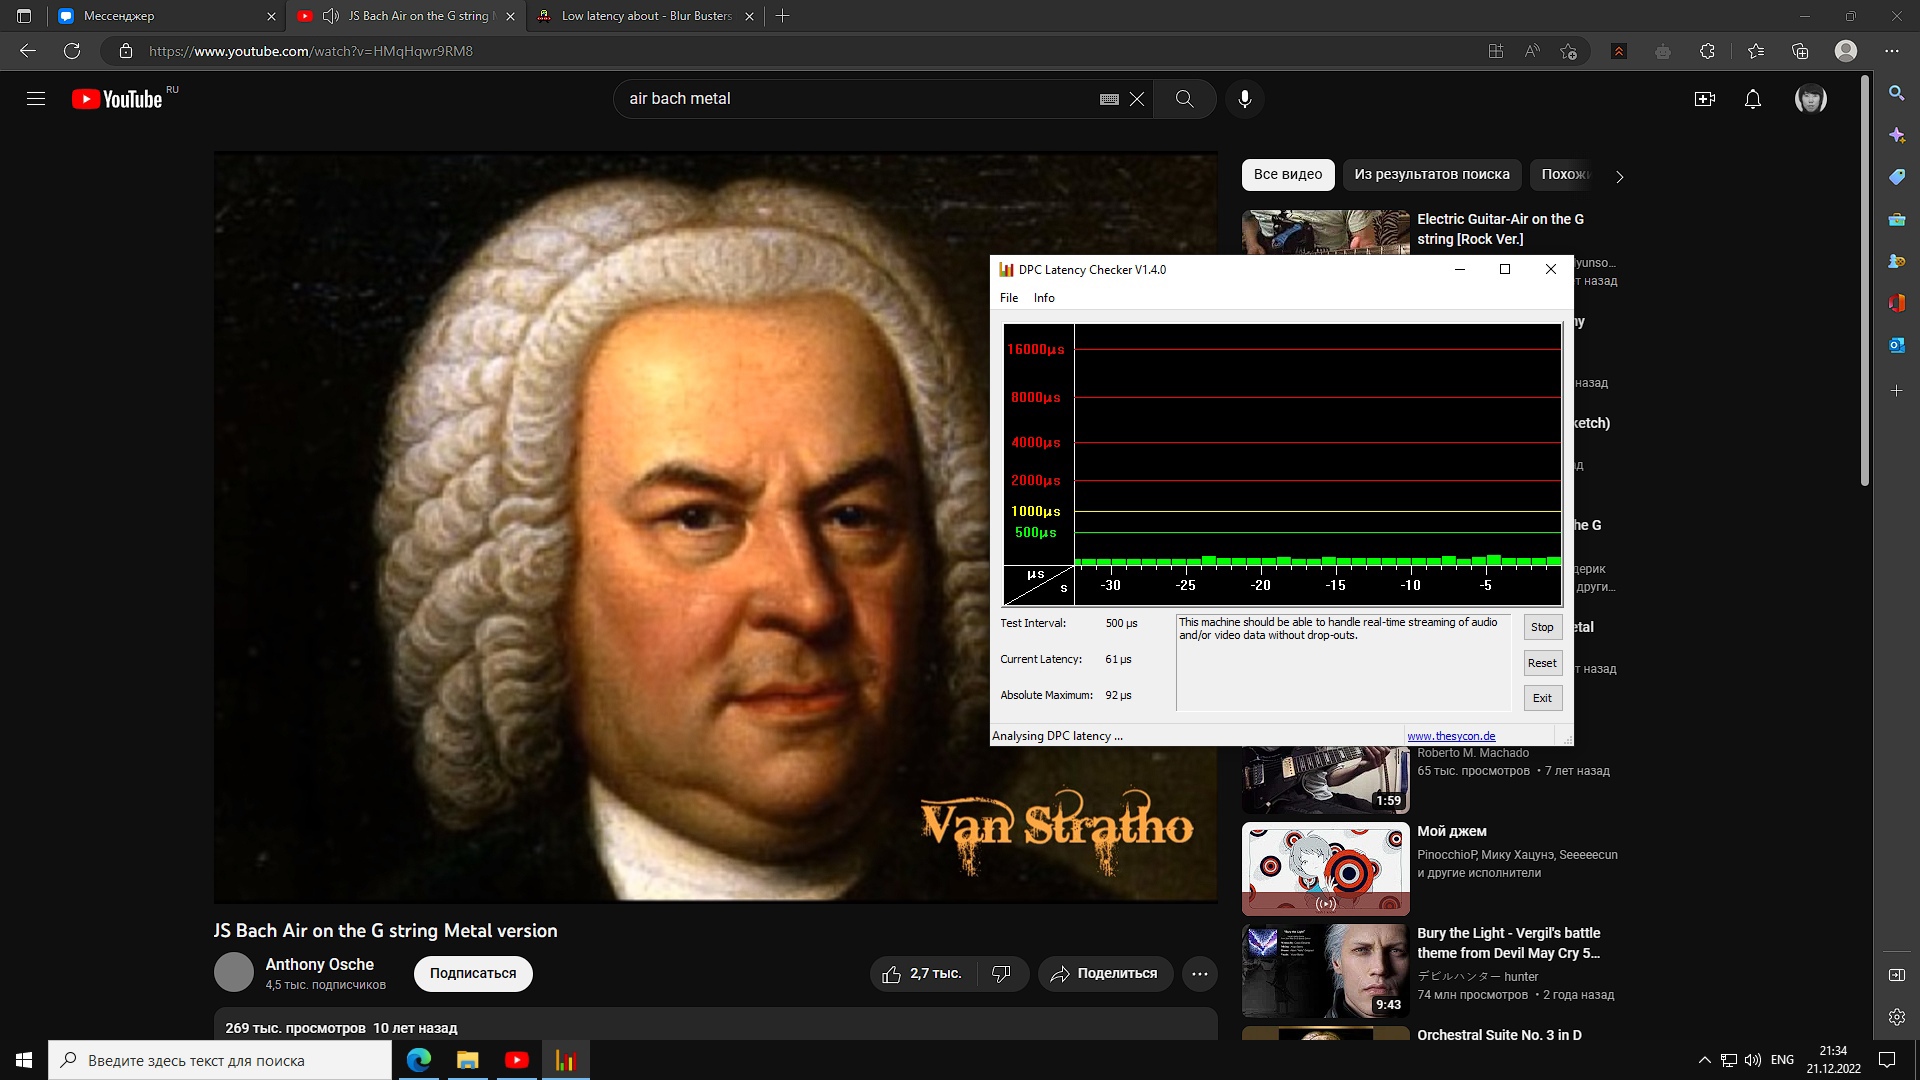Clear the search text with X
This screenshot has height=1080, width=1920.
[1137, 99]
